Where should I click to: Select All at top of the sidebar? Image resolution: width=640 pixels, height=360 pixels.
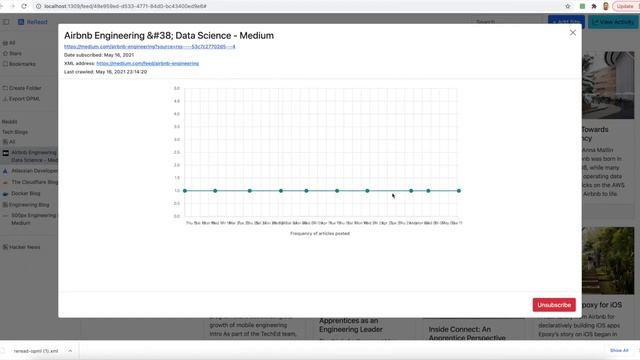coord(9,42)
